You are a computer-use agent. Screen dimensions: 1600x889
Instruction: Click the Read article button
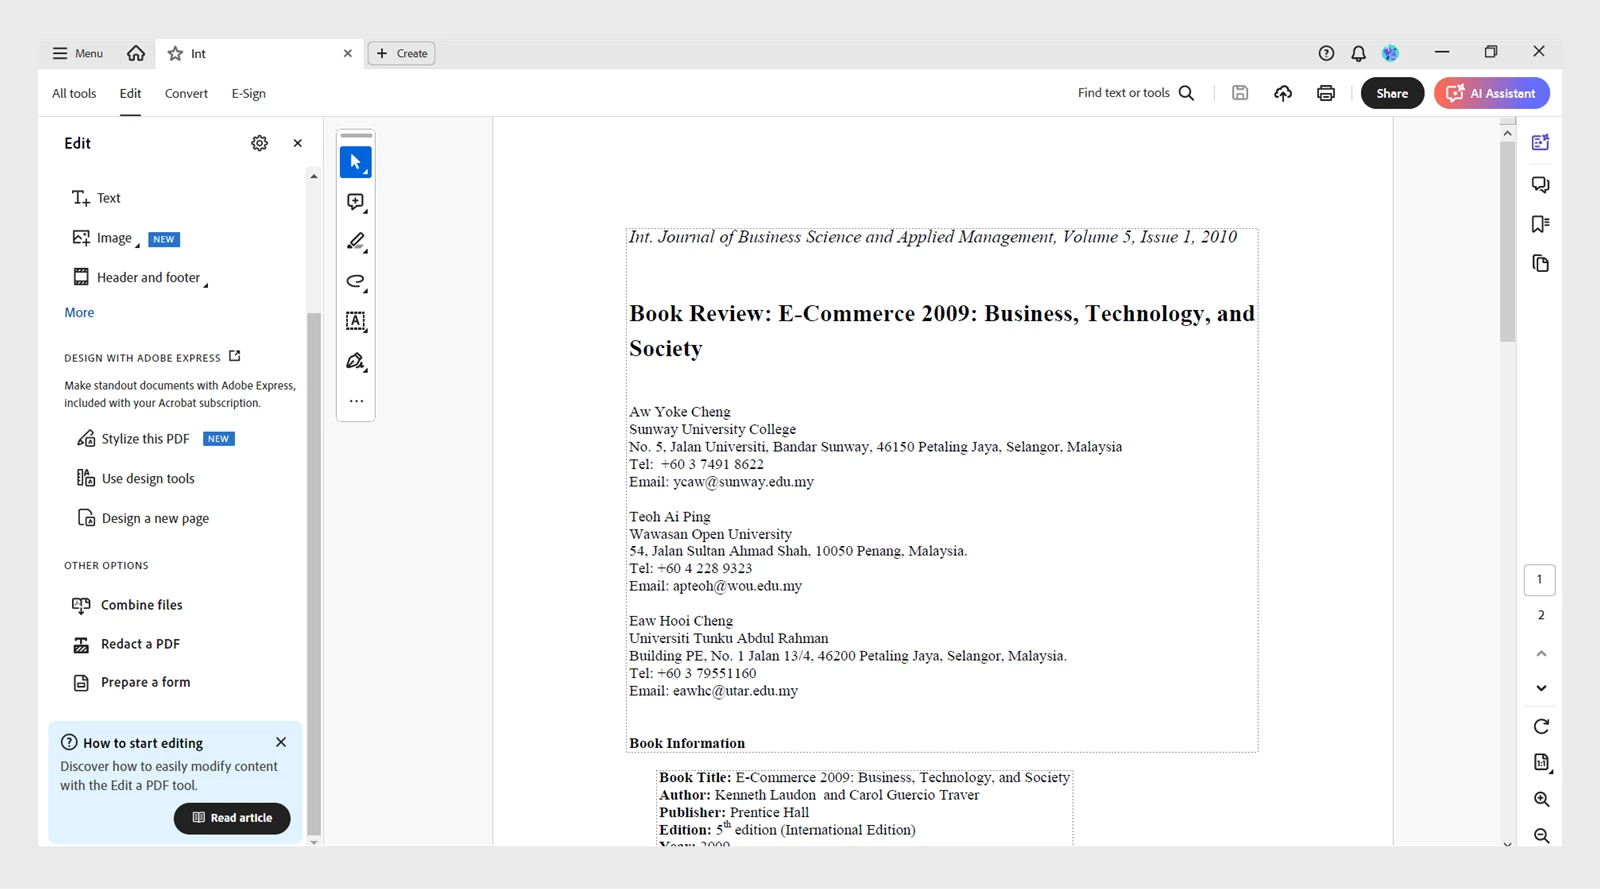pyautogui.click(x=232, y=818)
